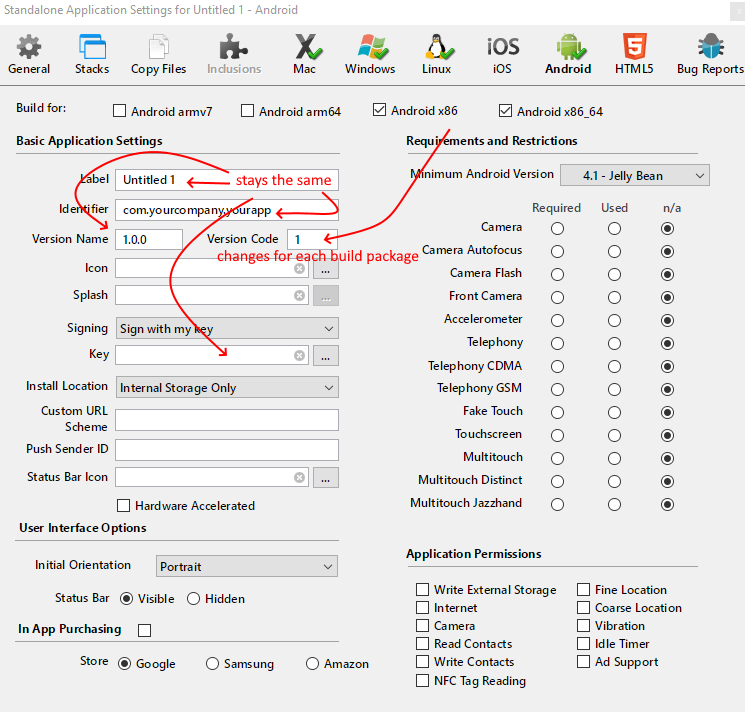Open the Copy Files pane

(158, 54)
